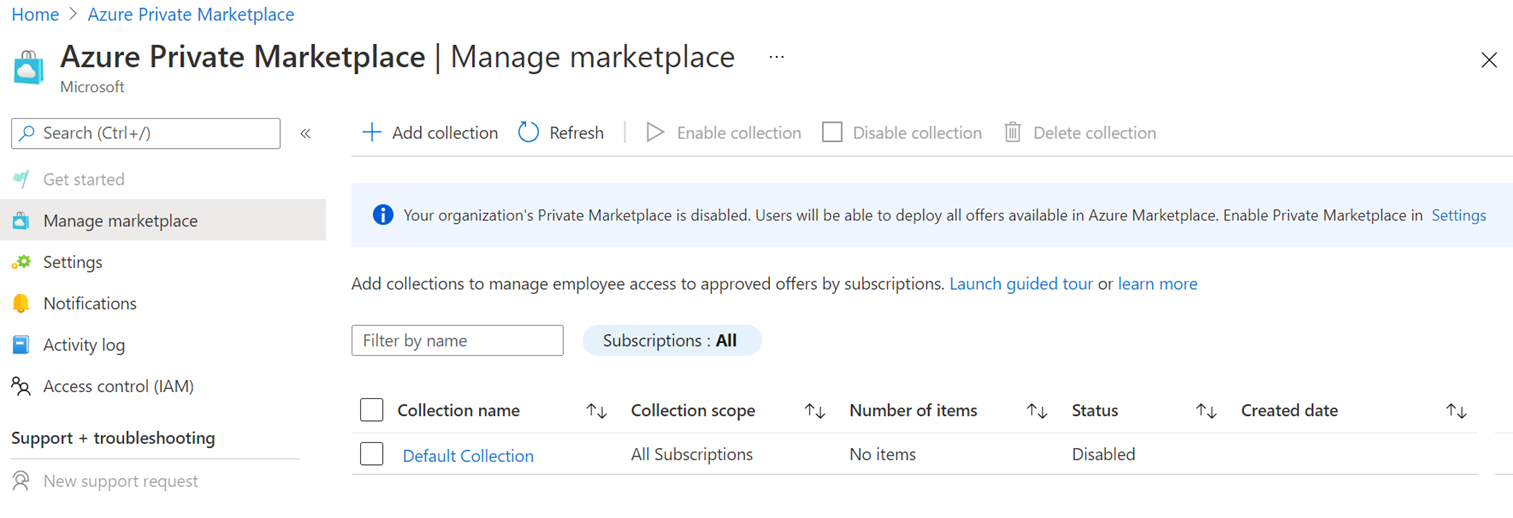
Task: Click the Refresh circular arrow icon
Action: (529, 132)
